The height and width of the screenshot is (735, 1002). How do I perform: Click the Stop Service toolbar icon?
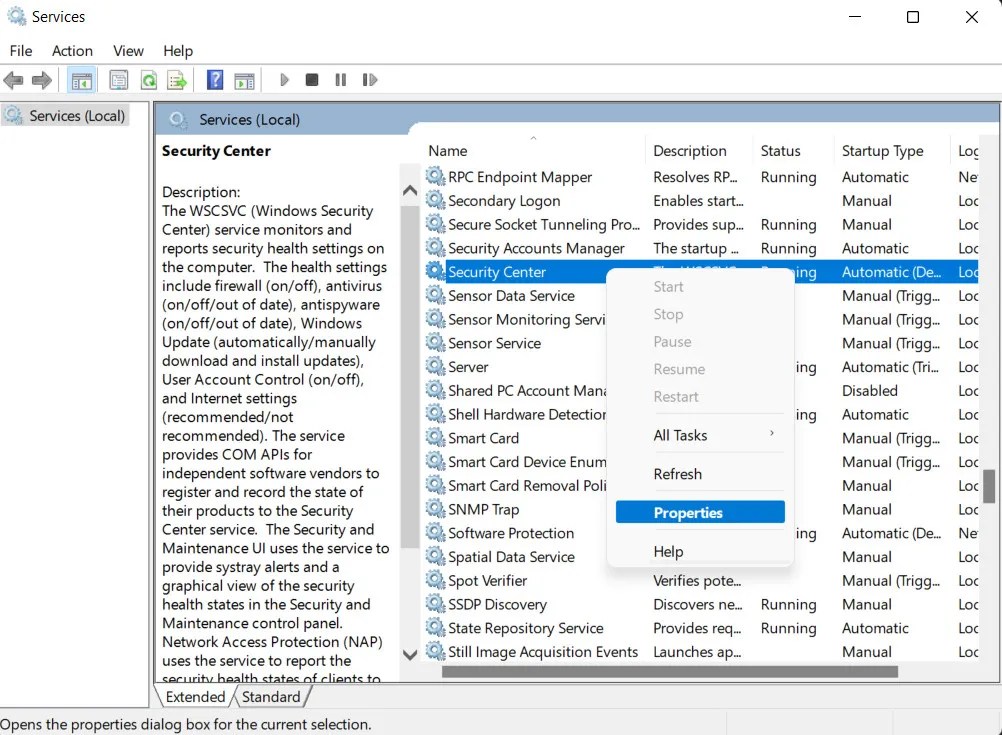pos(311,79)
